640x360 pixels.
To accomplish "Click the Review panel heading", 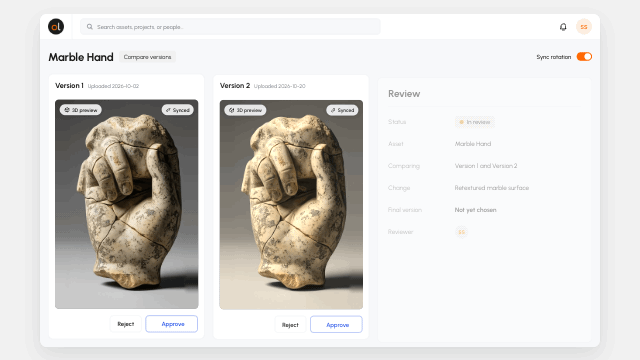I will tap(404, 94).
